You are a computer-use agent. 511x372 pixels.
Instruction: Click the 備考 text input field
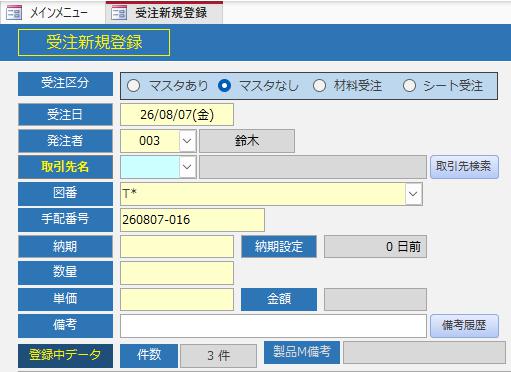273,326
